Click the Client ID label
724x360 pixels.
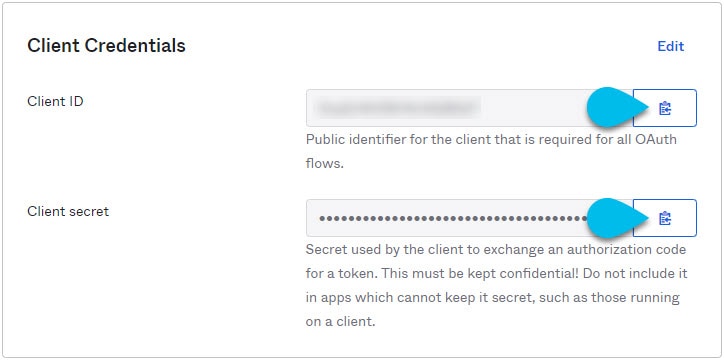point(55,101)
